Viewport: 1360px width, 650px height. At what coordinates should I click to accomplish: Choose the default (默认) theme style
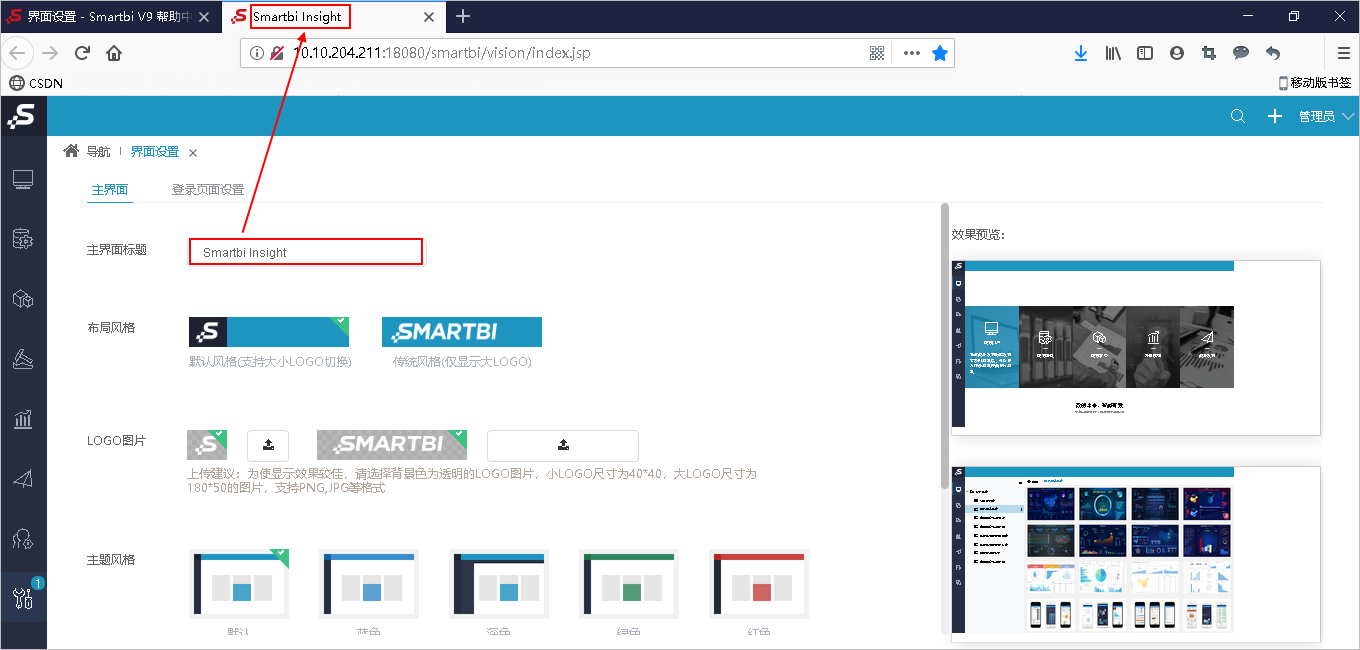[239, 584]
